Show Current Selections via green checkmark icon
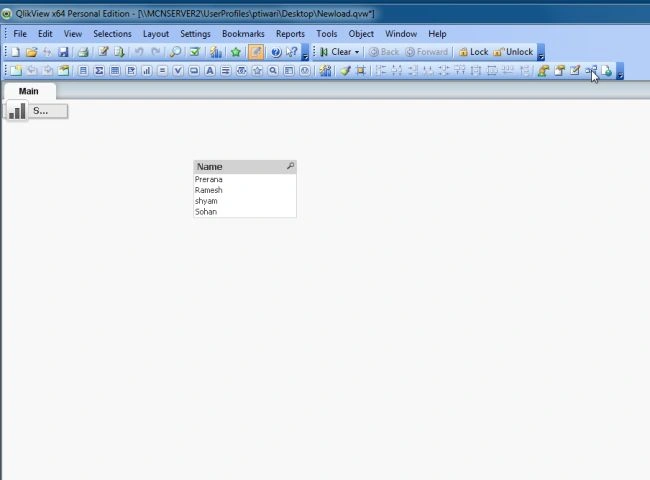The image size is (650, 480). [x=194, y=52]
